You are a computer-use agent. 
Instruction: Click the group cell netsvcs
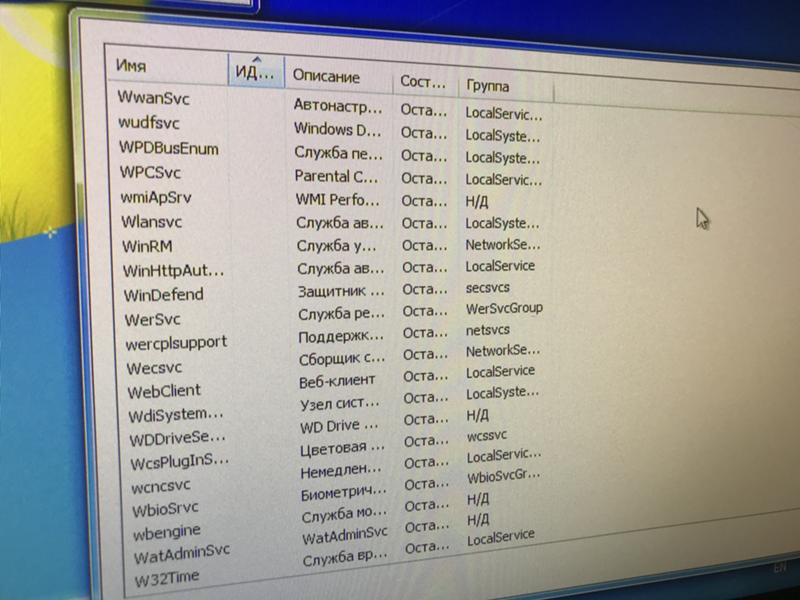[x=488, y=330]
